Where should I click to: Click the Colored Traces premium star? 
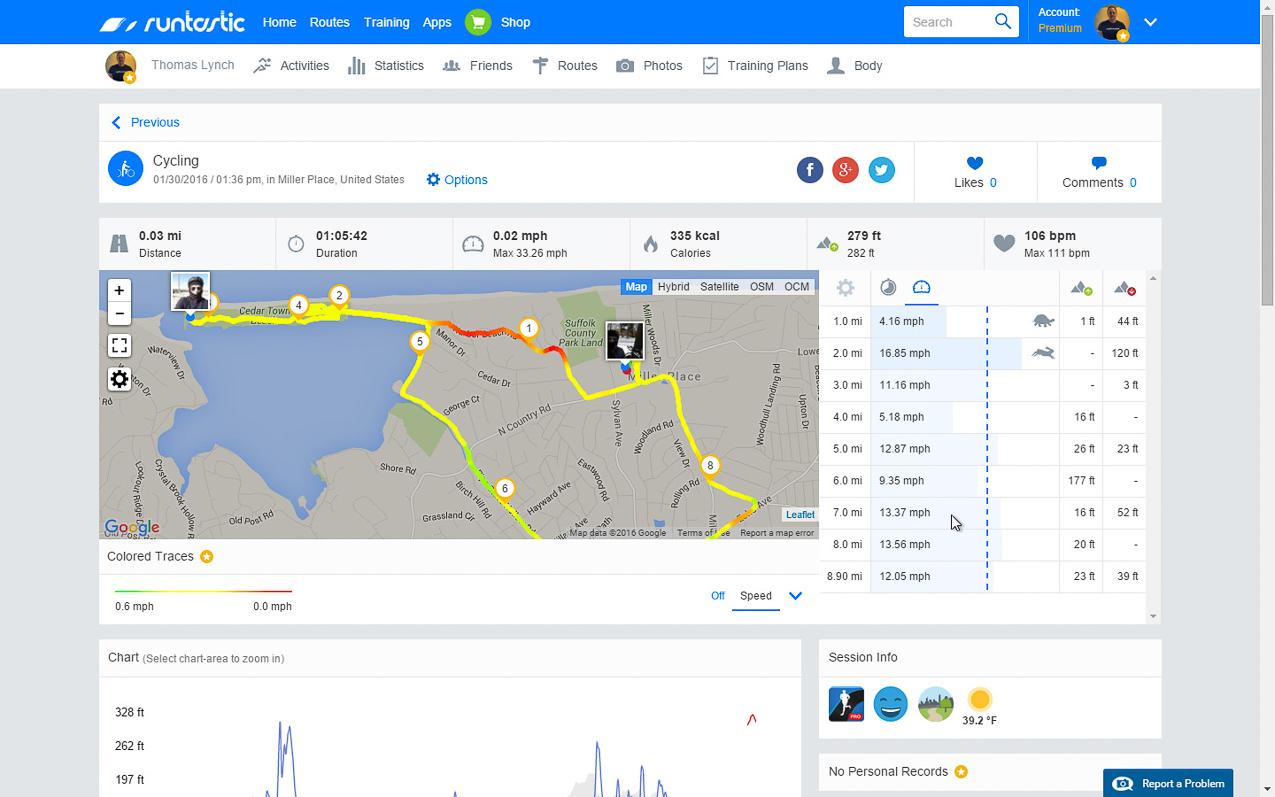(x=207, y=557)
